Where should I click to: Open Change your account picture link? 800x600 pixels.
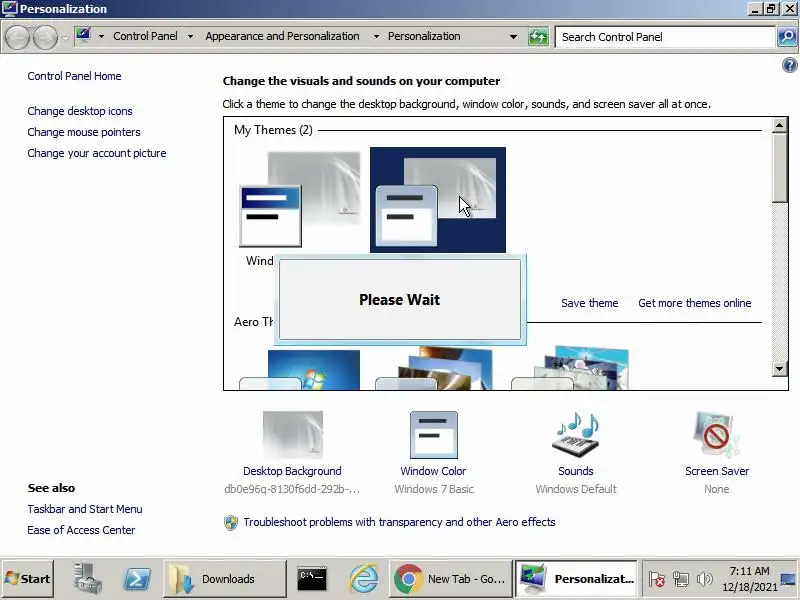tap(97, 153)
